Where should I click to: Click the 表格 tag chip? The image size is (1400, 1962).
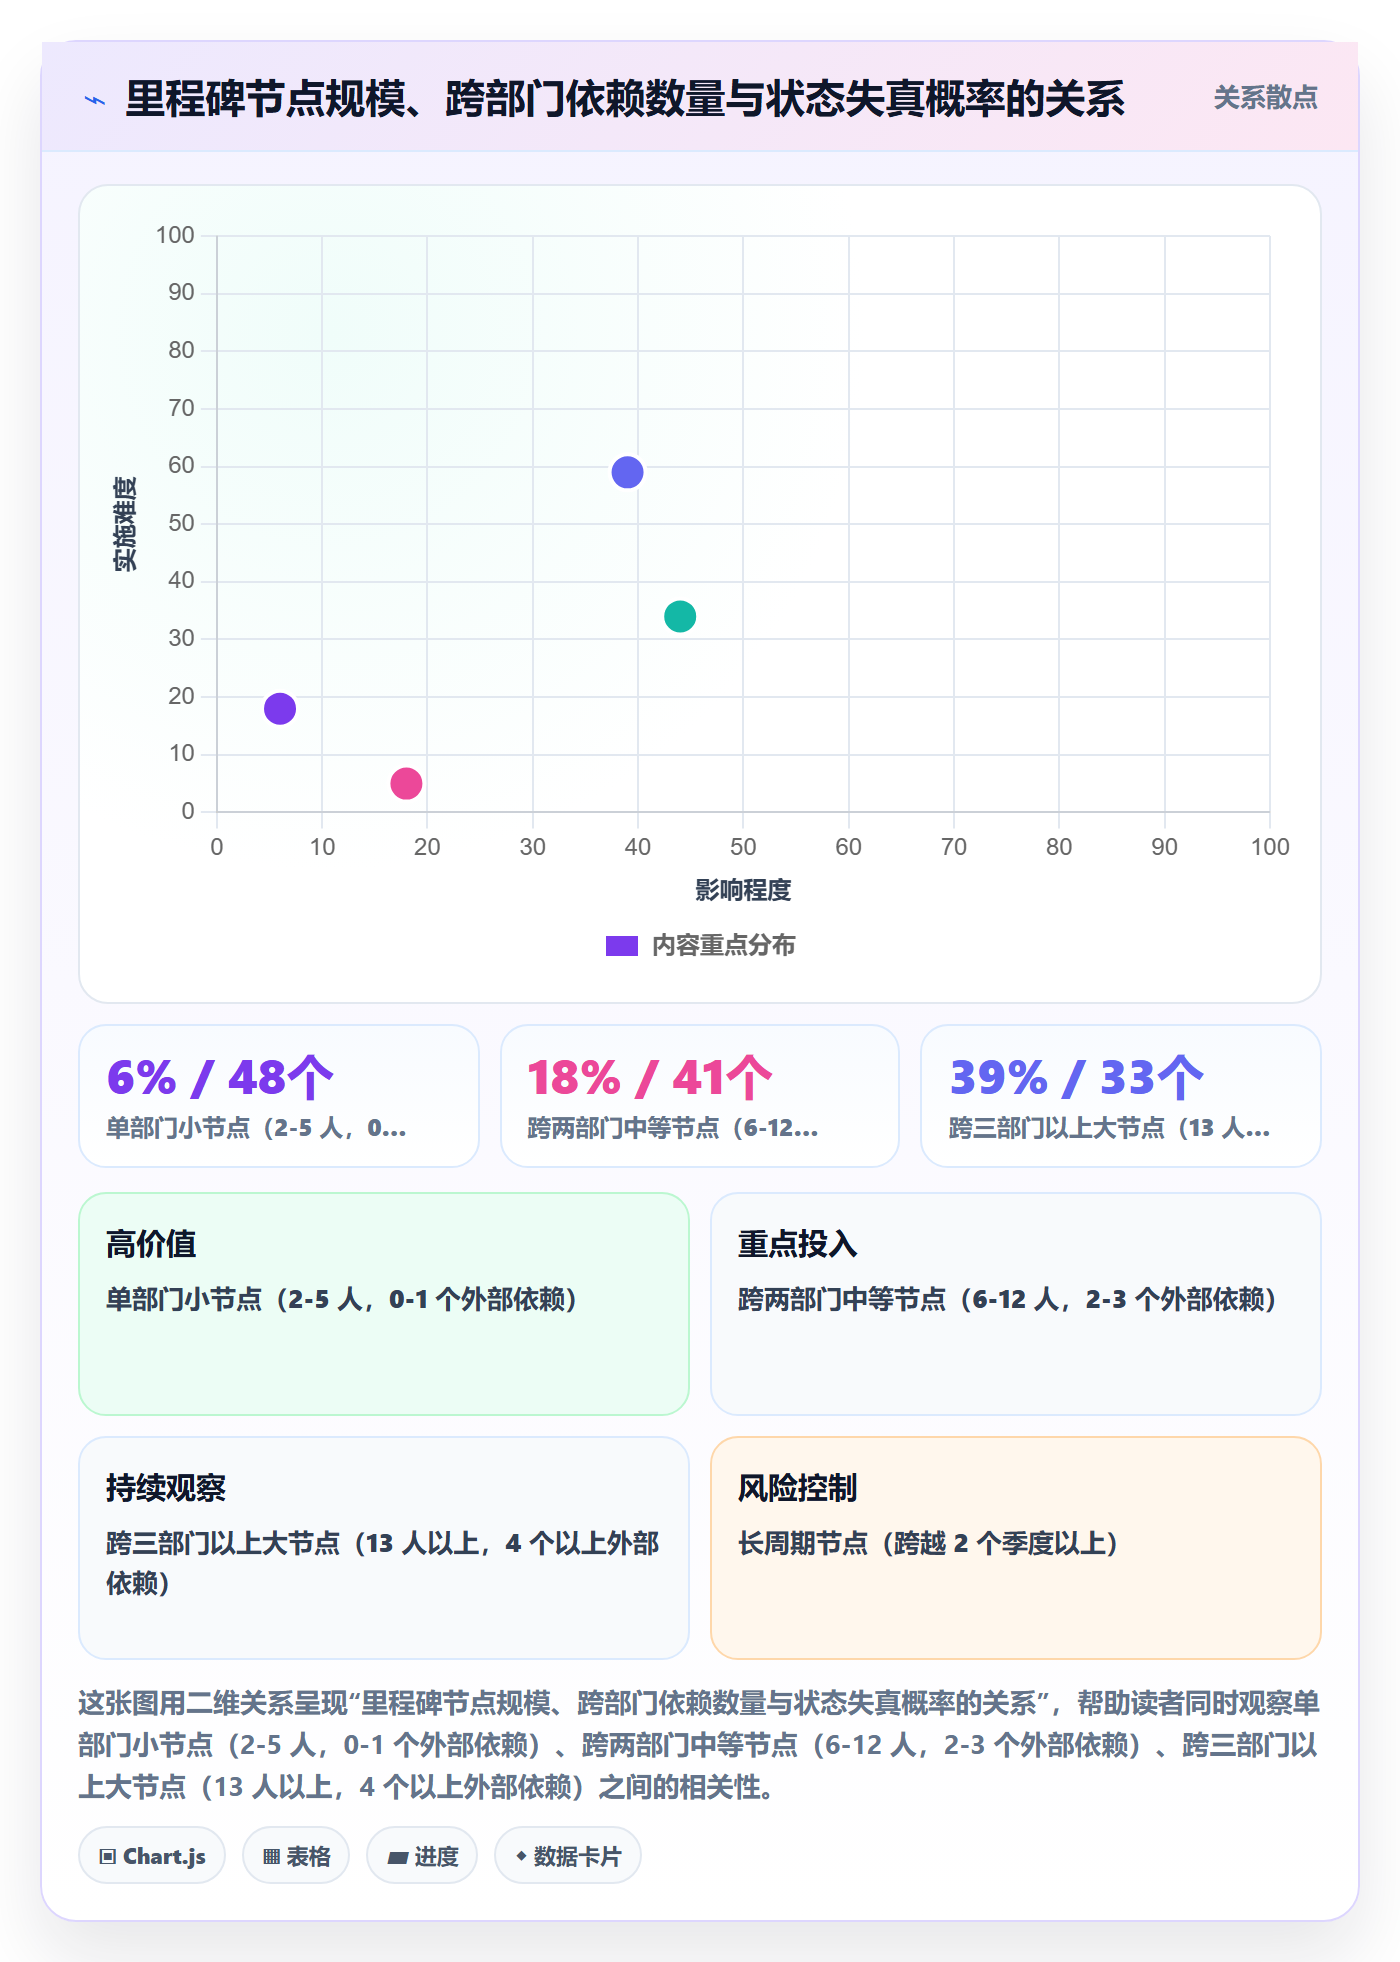pyautogui.click(x=296, y=1856)
